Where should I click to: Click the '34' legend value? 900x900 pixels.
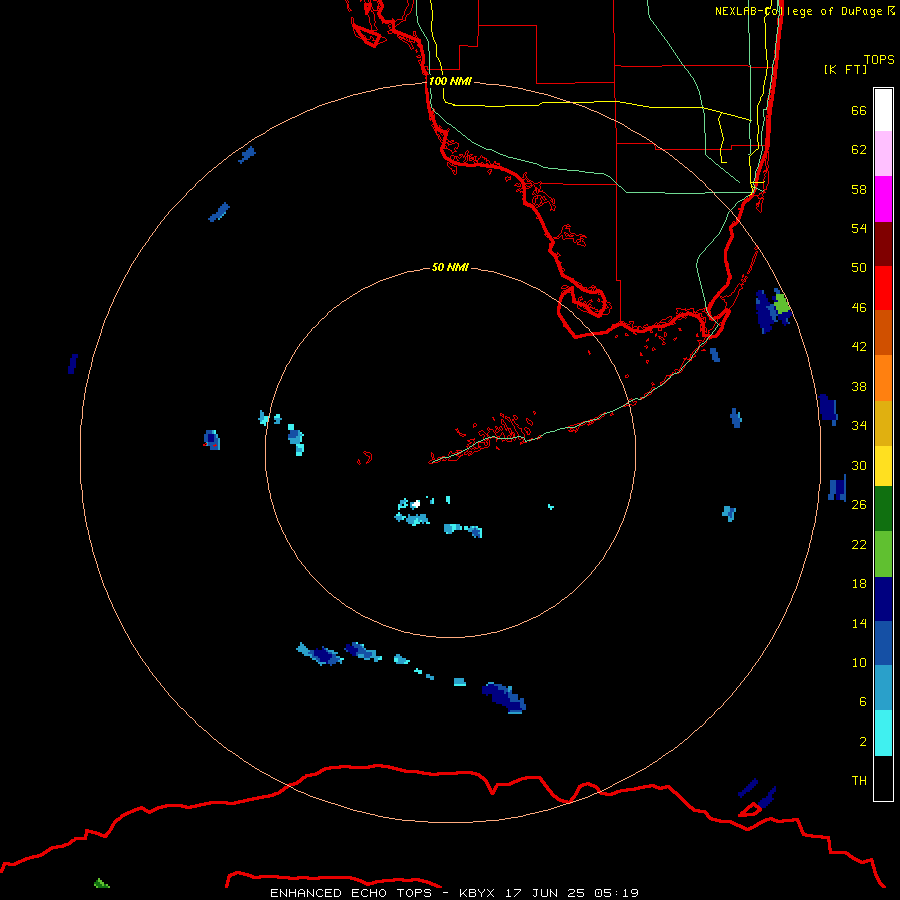click(859, 426)
